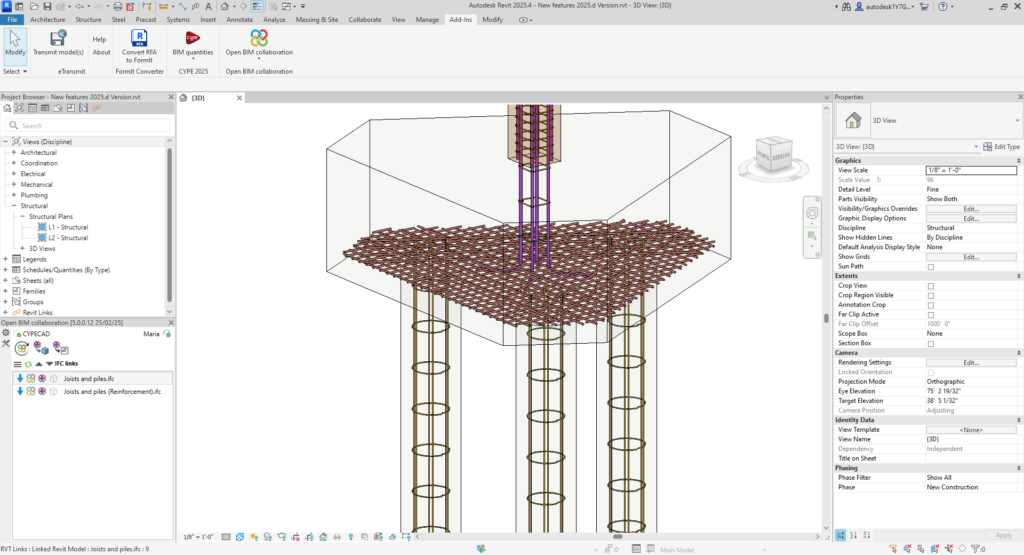
Task: Click the Open BIM collaboration ribbon icon
Action: 259,38
